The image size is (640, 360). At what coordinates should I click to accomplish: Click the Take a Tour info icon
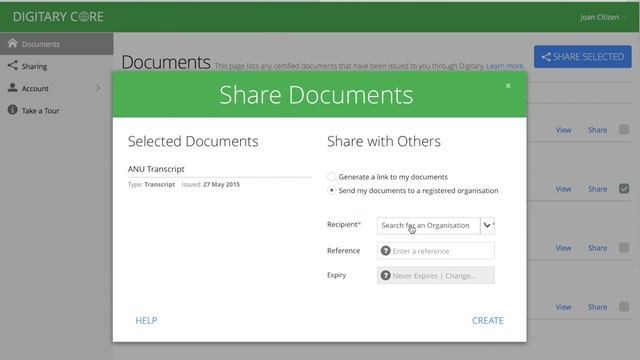click(13, 110)
